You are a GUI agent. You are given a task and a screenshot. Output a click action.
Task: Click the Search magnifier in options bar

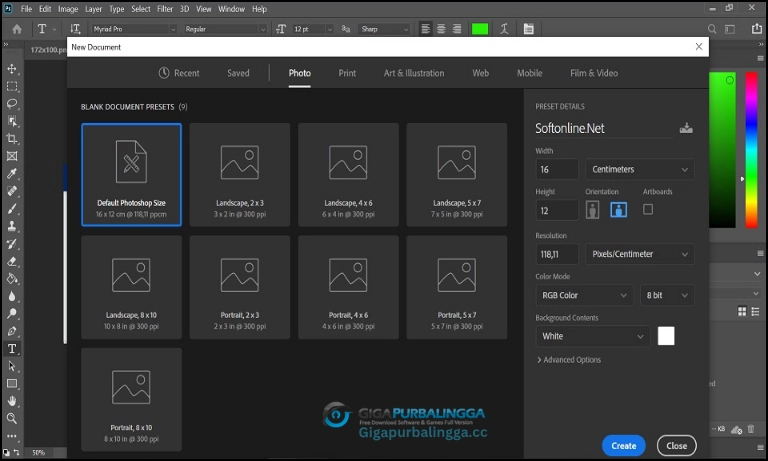click(712, 29)
